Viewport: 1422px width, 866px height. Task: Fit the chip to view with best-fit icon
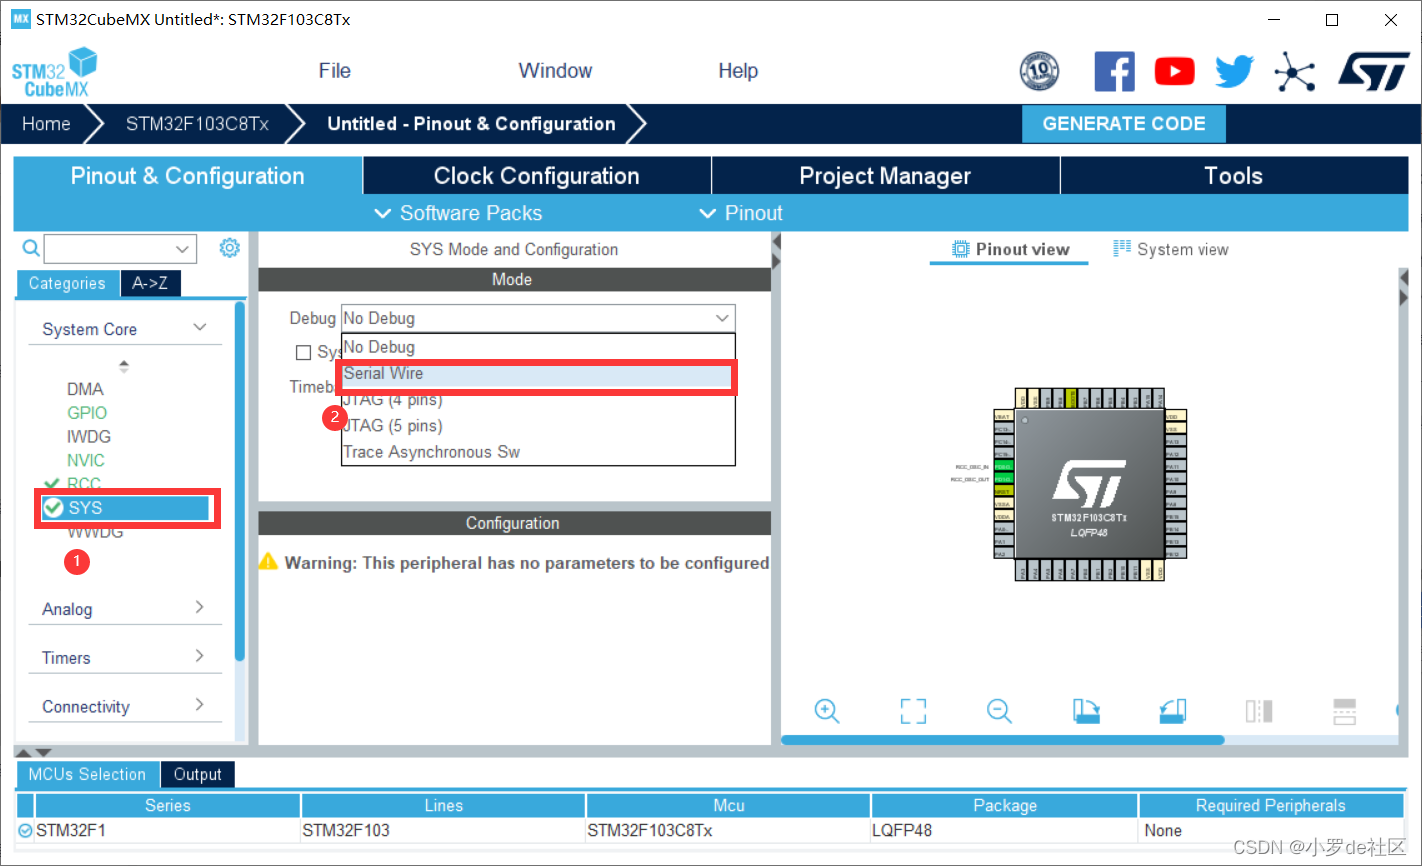[913, 711]
